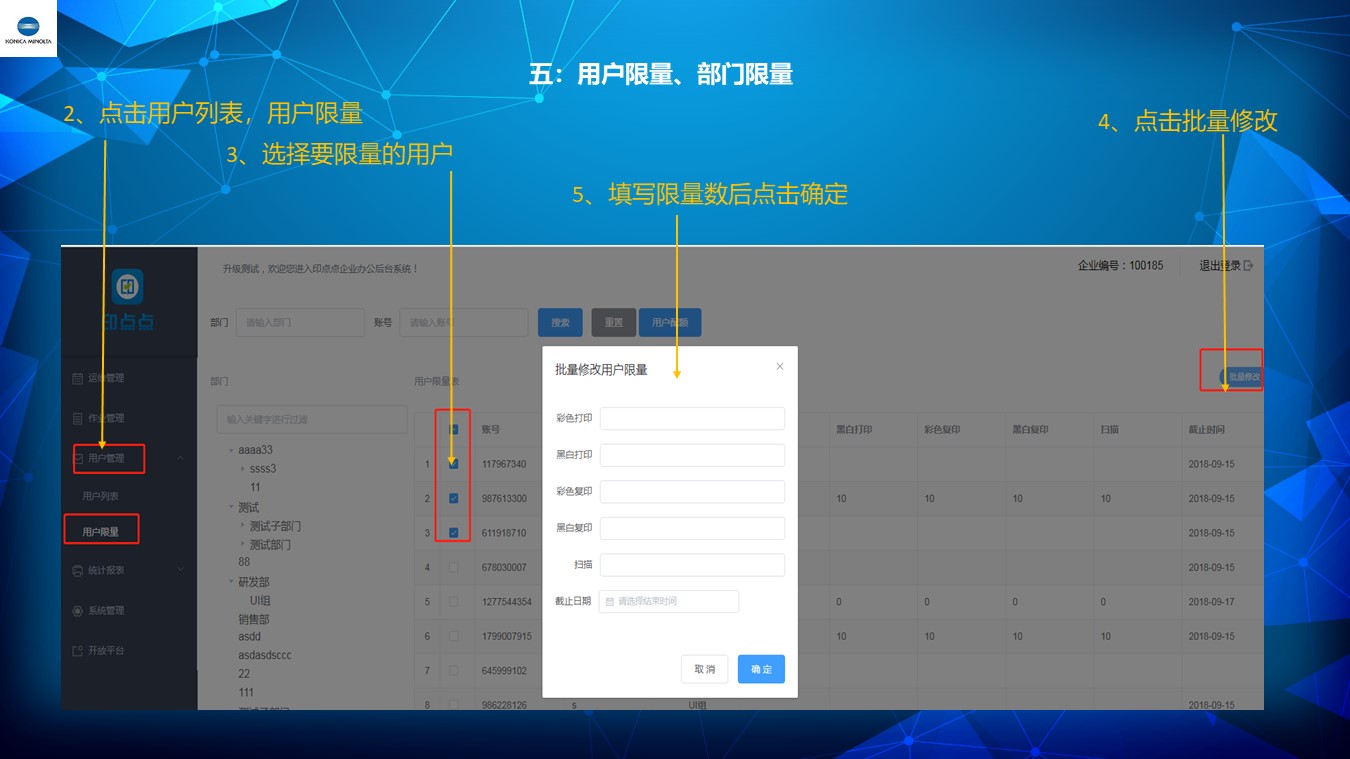This screenshot has width=1350, height=759.
Task: Select the 用户限量 submenu item
Action: tap(101, 532)
